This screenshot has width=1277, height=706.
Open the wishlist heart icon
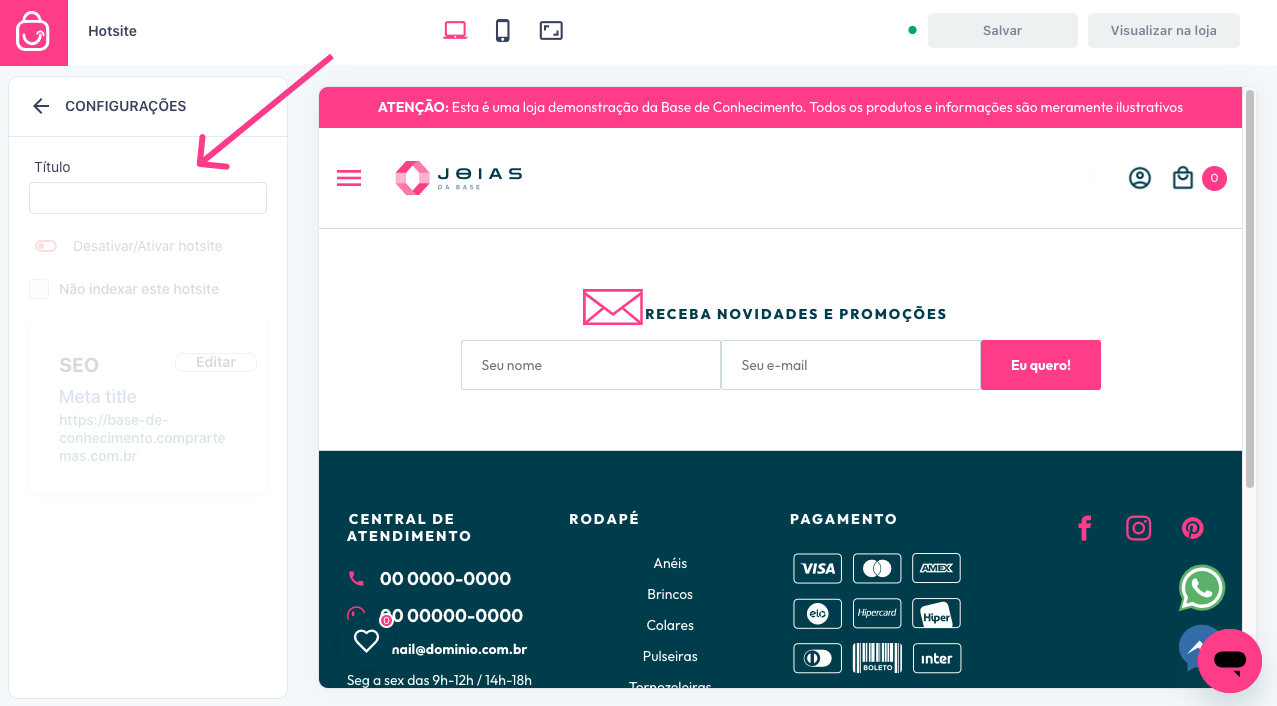click(366, 640)
